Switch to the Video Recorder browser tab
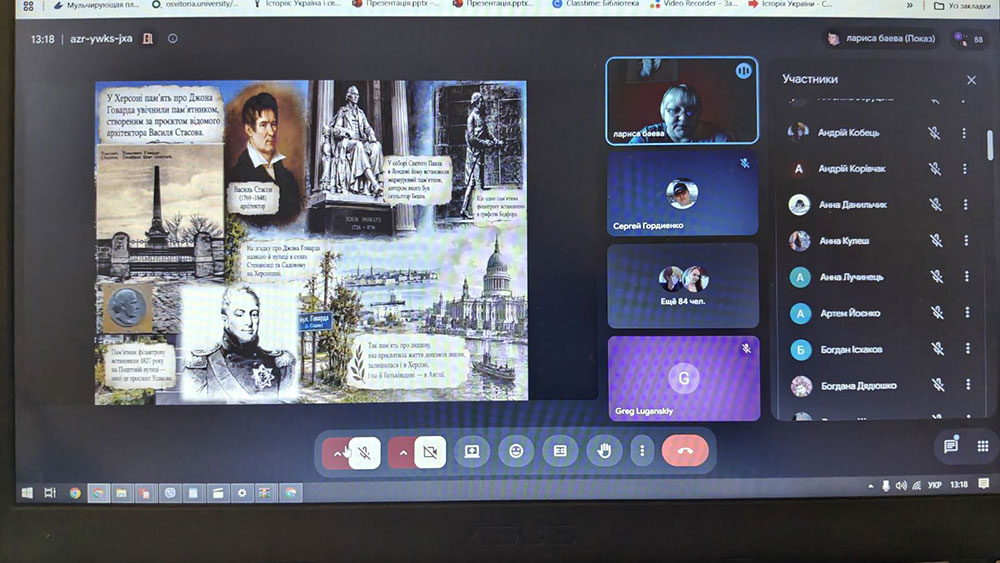The image size is (1000, 563). click(693, 4)
